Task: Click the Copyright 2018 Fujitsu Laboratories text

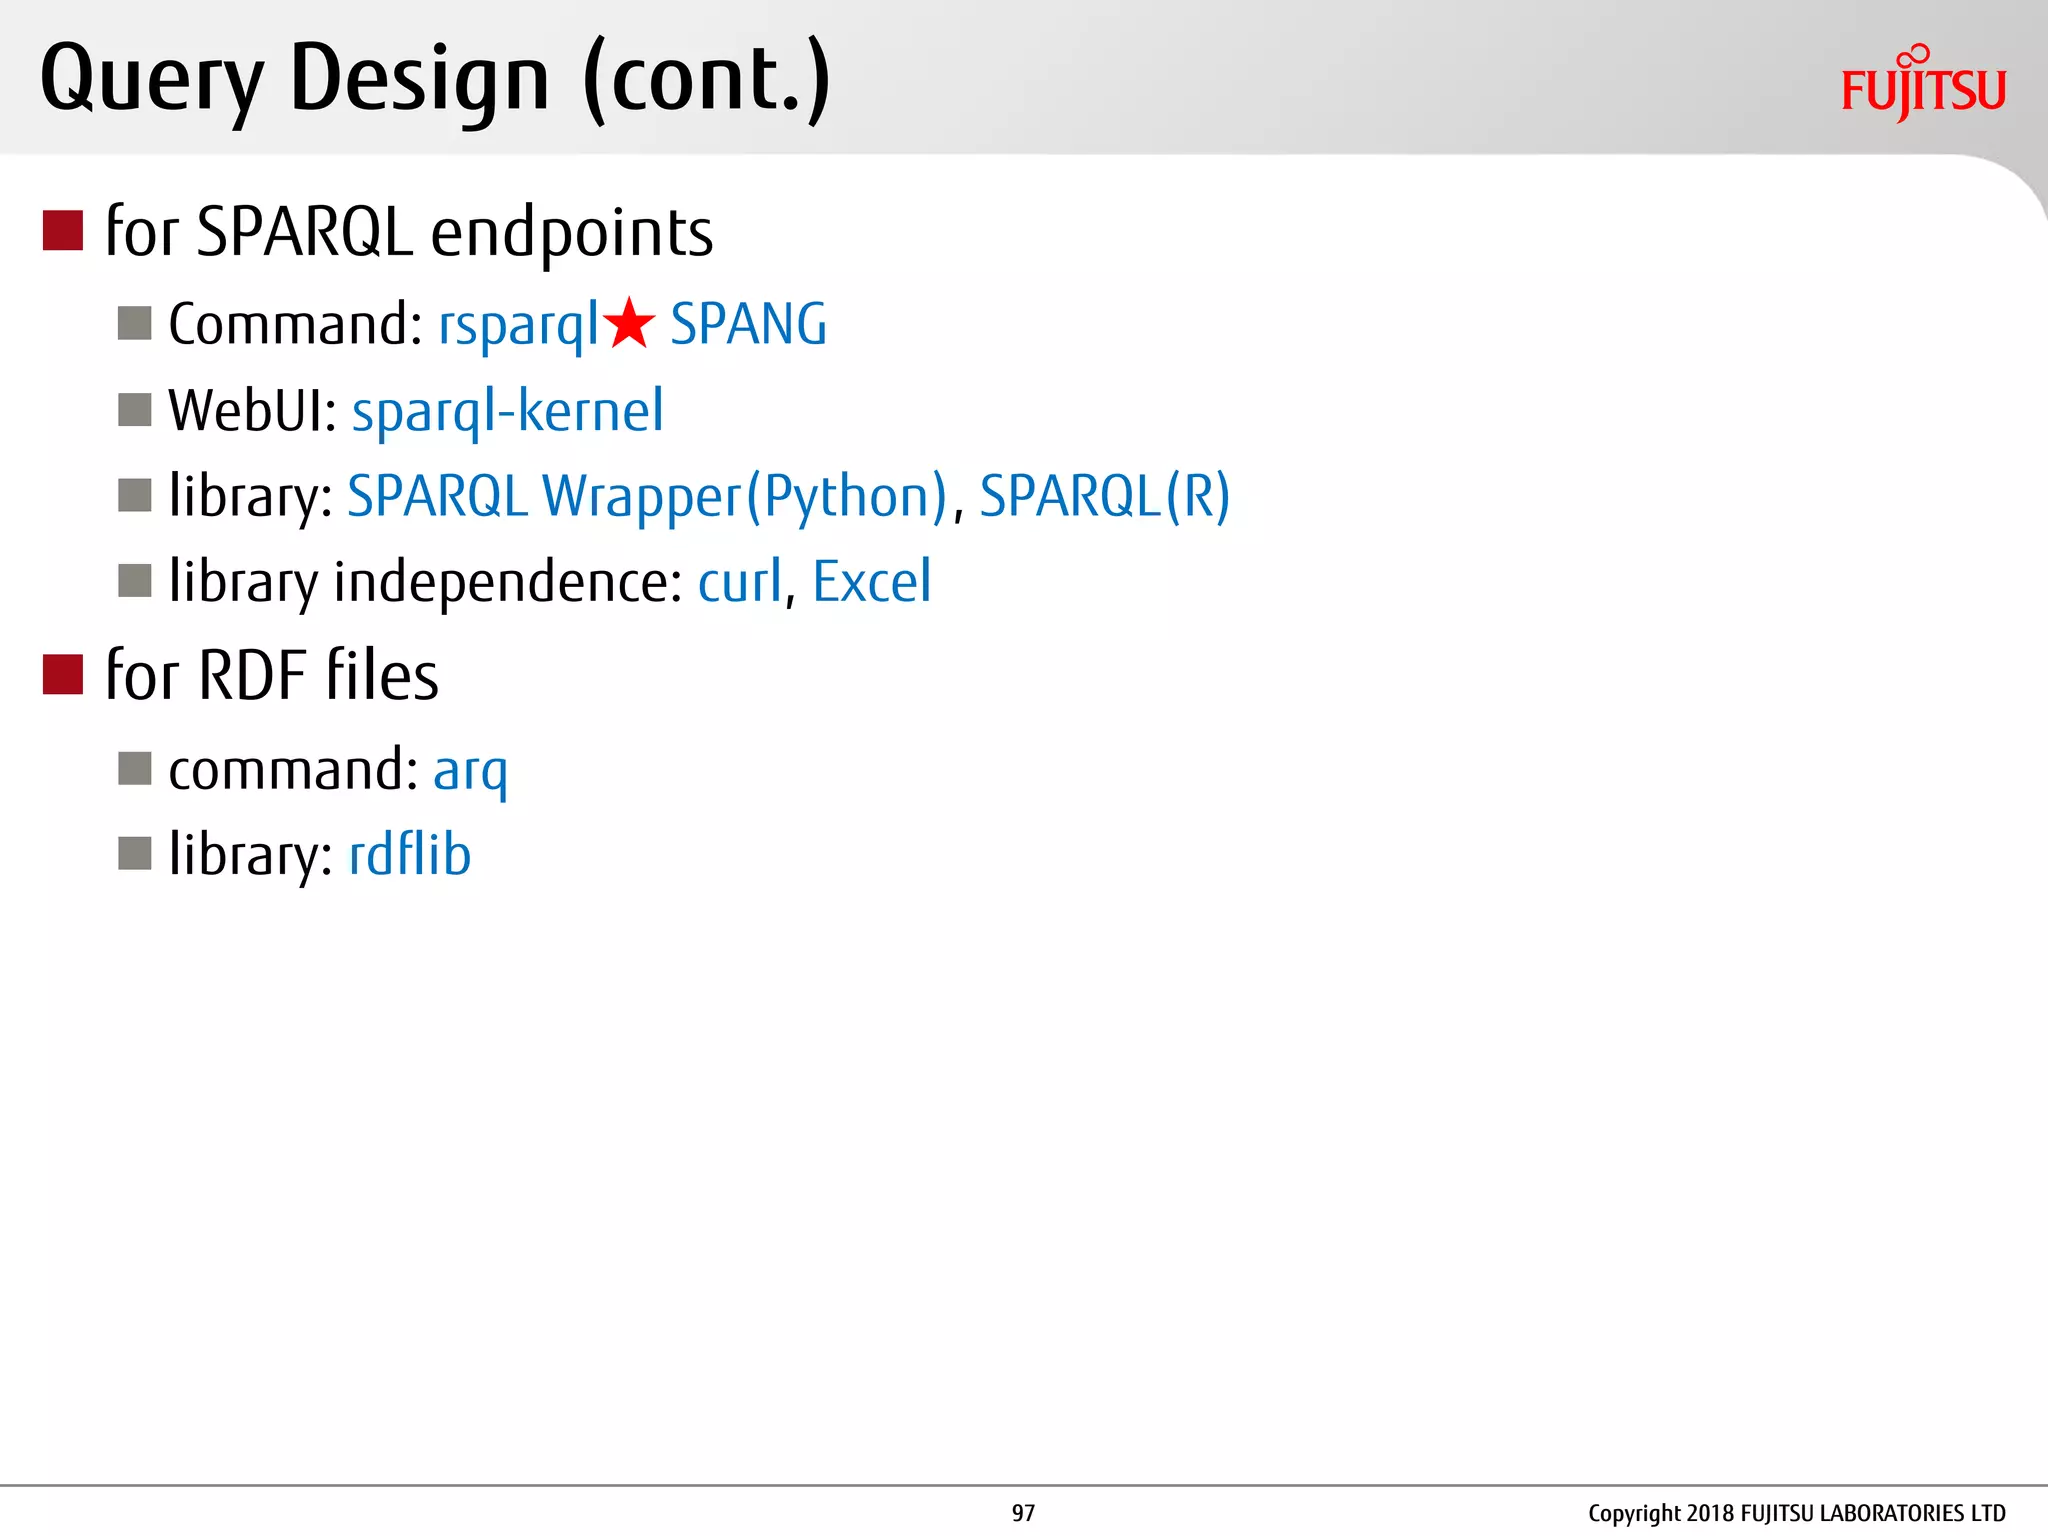Action: click(x=1797, y=1514)
